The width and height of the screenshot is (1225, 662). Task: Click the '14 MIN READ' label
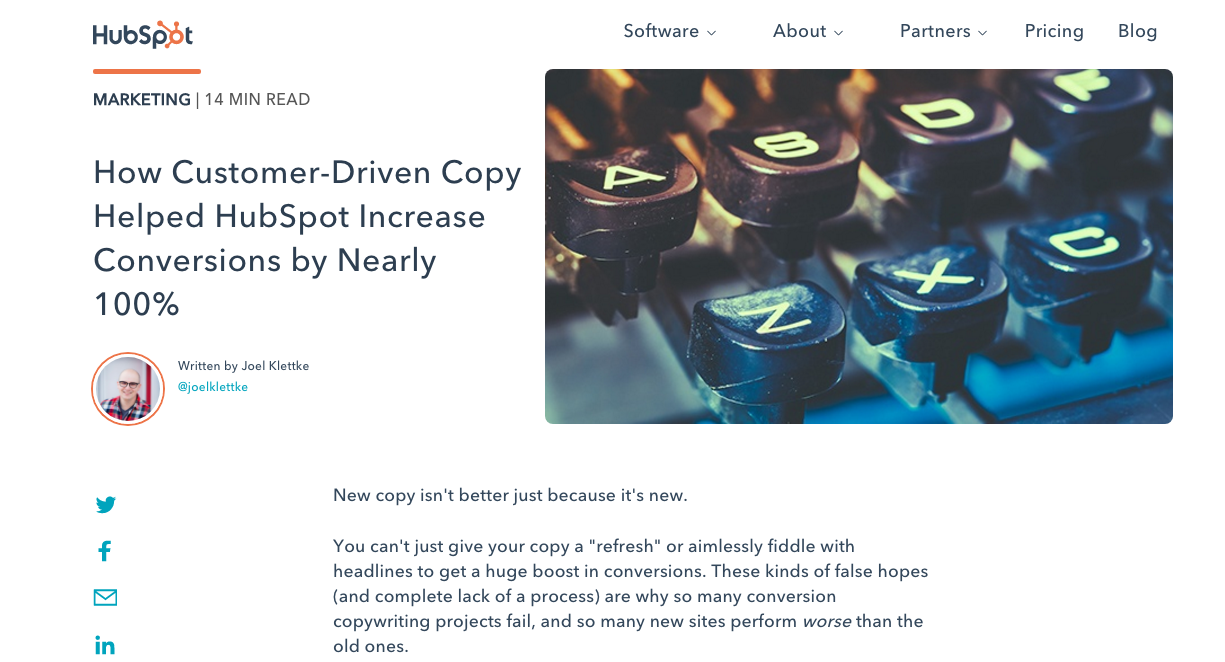257,100
